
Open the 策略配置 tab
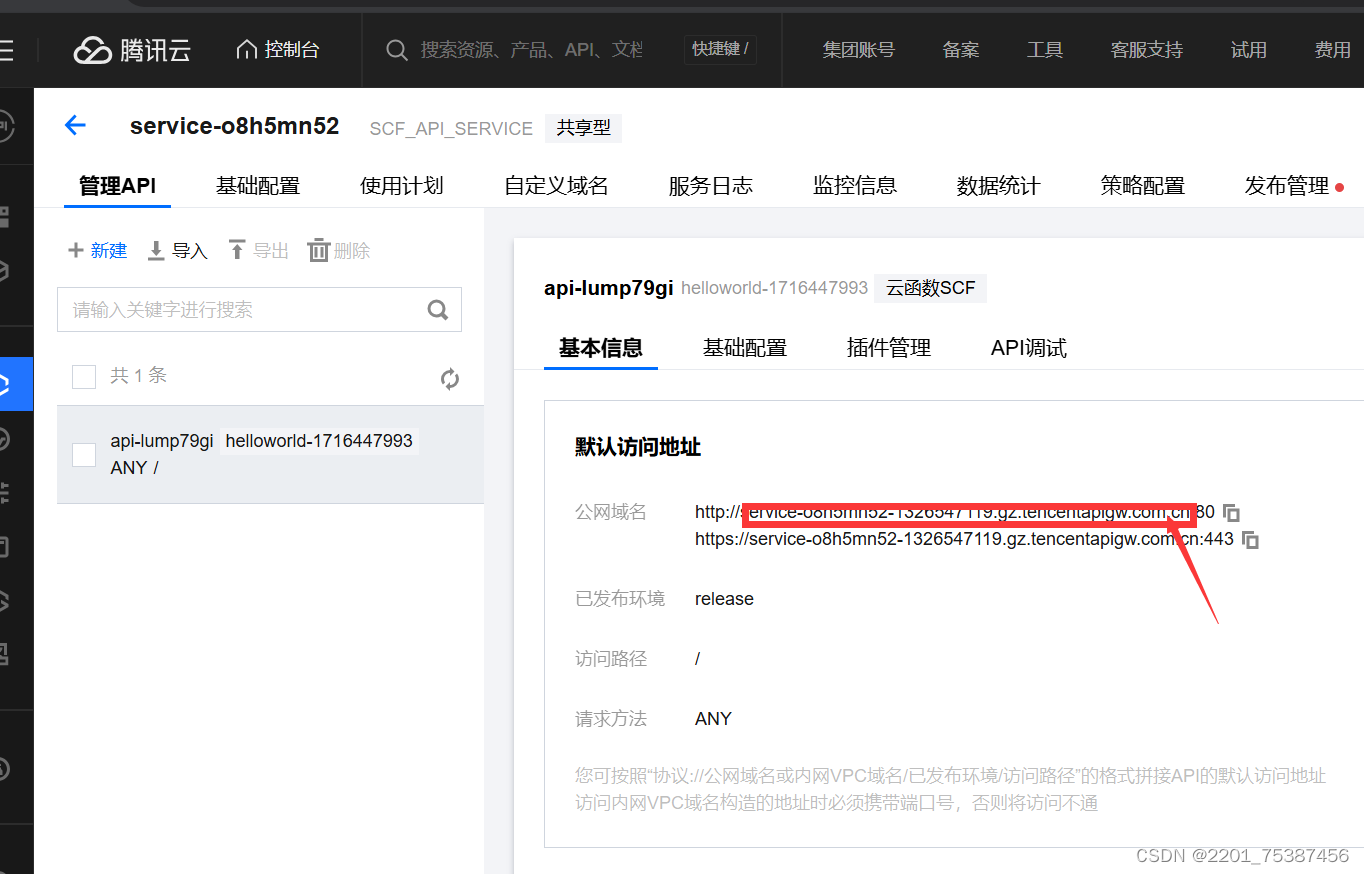(x=1143, y=186)
